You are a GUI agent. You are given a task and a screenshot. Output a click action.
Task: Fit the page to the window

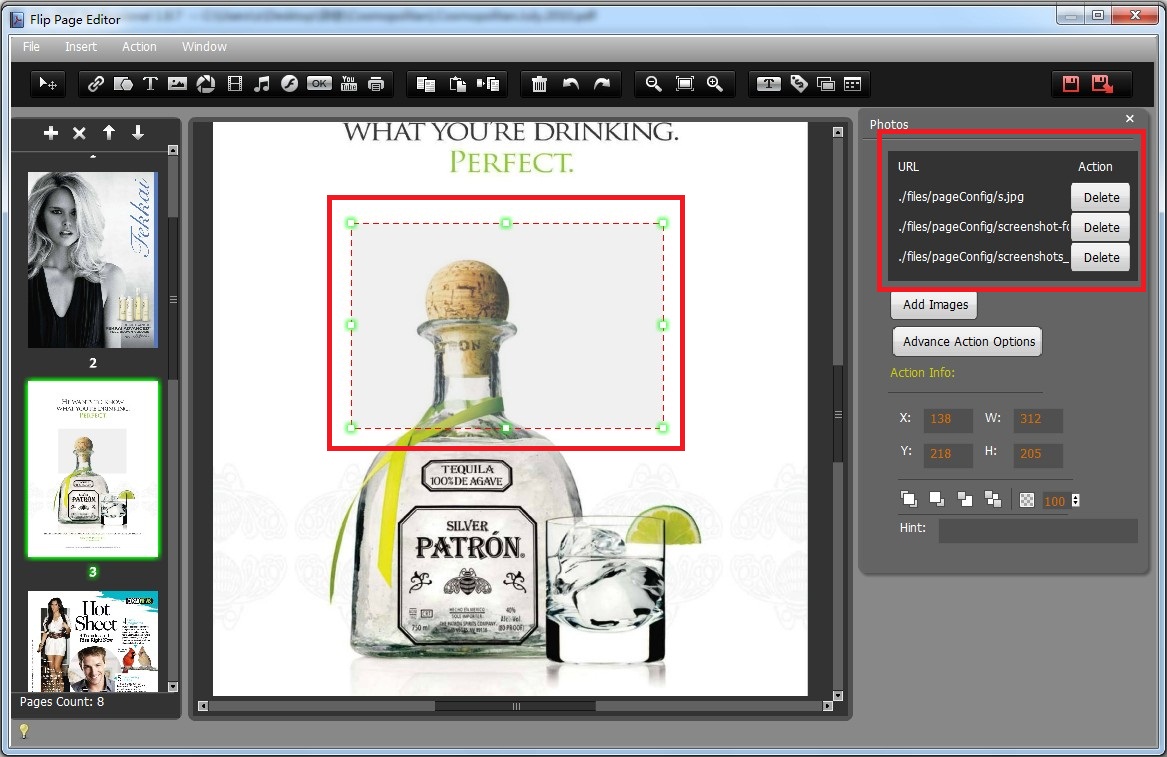click(685, 84)
